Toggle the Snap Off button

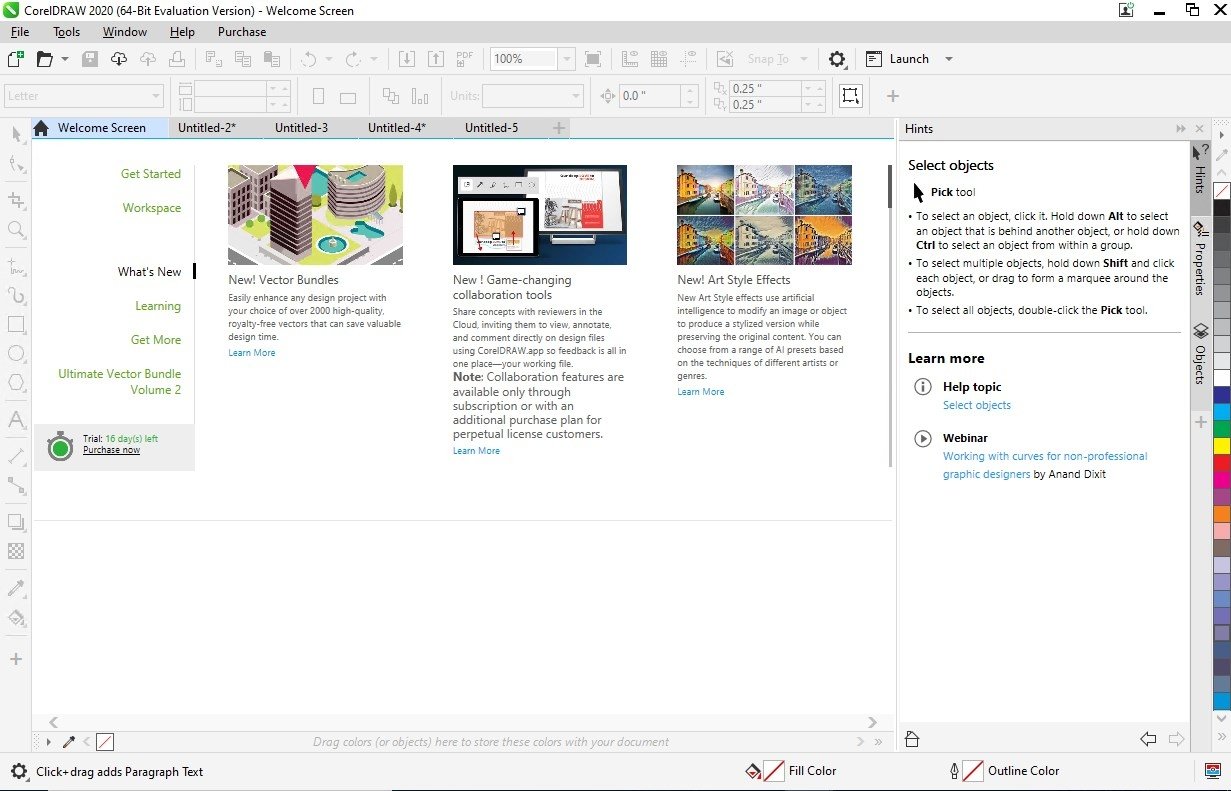point(725,59)
